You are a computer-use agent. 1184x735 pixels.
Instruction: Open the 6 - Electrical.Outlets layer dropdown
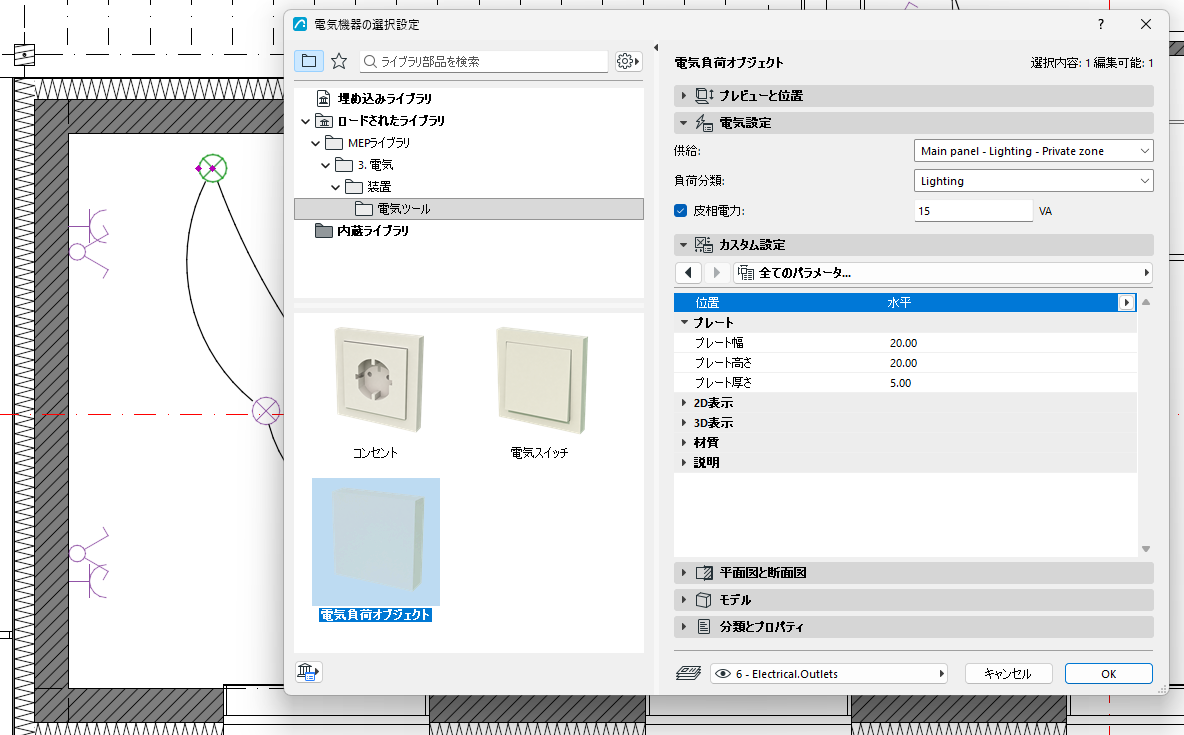(828, 674)
